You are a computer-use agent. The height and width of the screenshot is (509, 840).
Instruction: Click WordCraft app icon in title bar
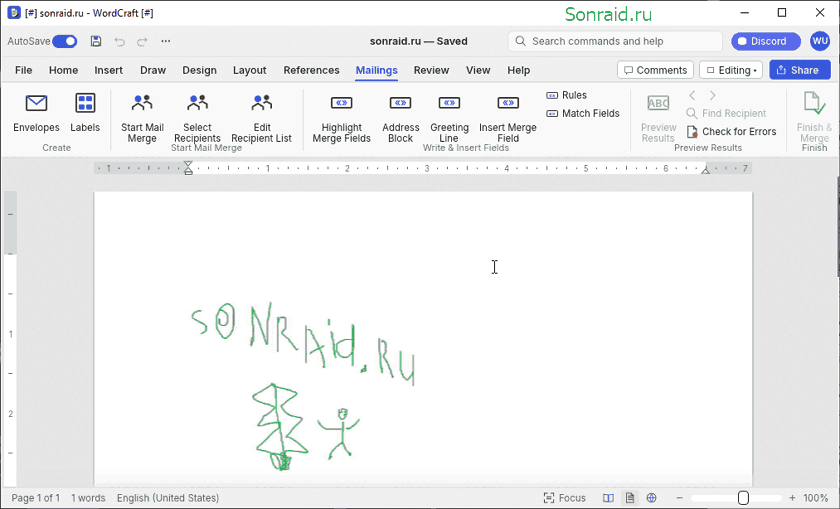(x=14, y=12)
